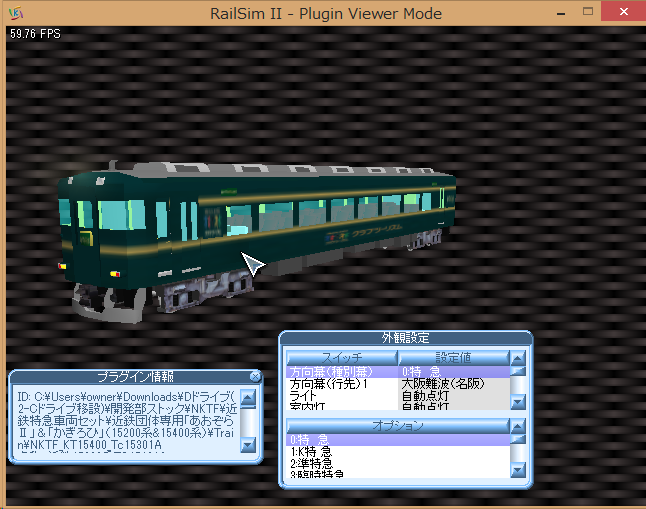Image resolution: width=646 pixels, height=509 pixels.
Task: Select the ライト switch row
Action: [x=342, y=396]
